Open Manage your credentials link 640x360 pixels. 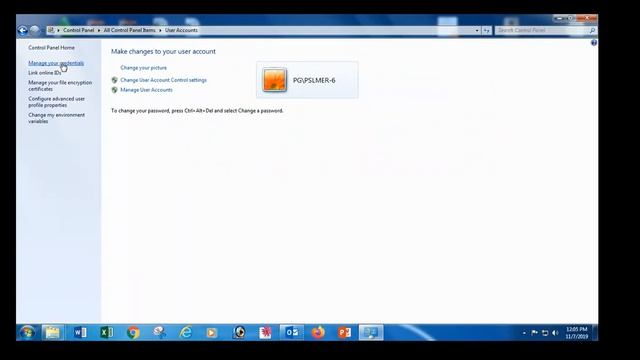tap(56, 63)
